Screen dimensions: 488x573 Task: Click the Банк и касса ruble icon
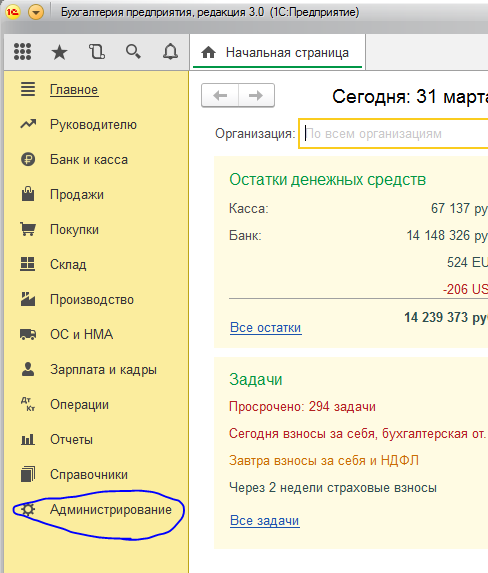pos(28,159)
